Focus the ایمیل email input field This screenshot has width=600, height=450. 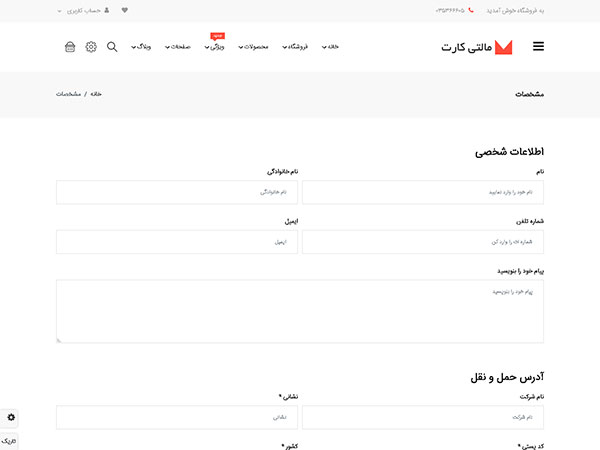pyautogui.click(x=176, y=242)
